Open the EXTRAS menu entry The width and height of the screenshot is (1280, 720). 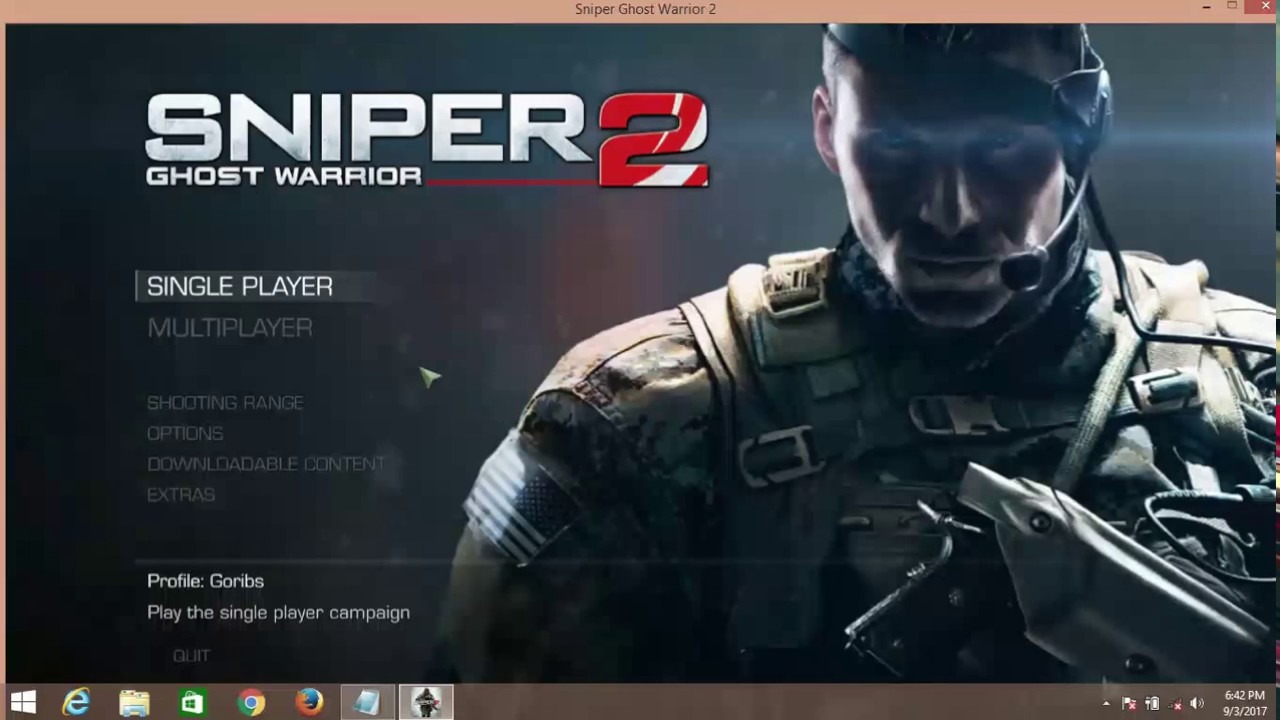coord(181,495)
